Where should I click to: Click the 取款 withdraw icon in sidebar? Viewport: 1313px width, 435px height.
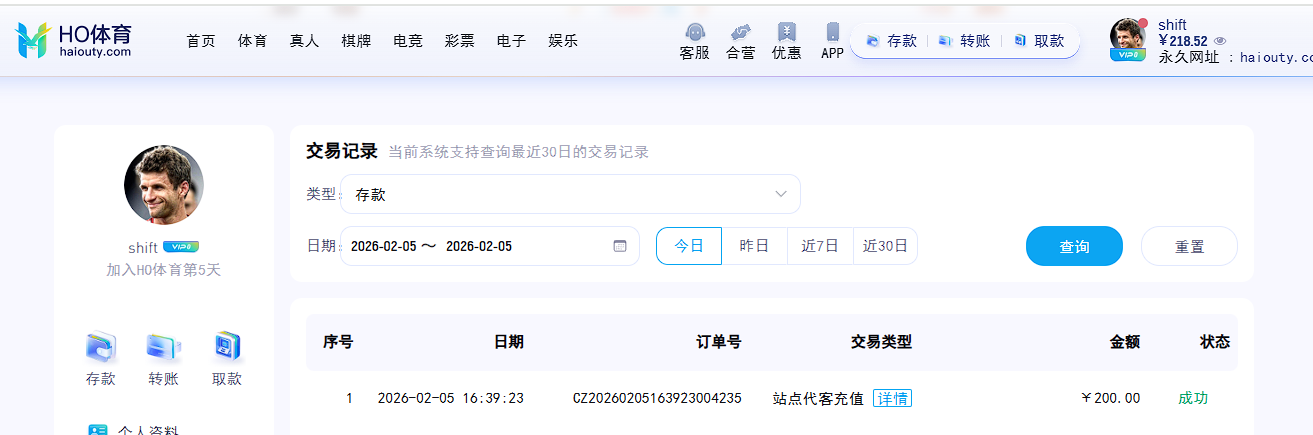[x=227, y=347]
